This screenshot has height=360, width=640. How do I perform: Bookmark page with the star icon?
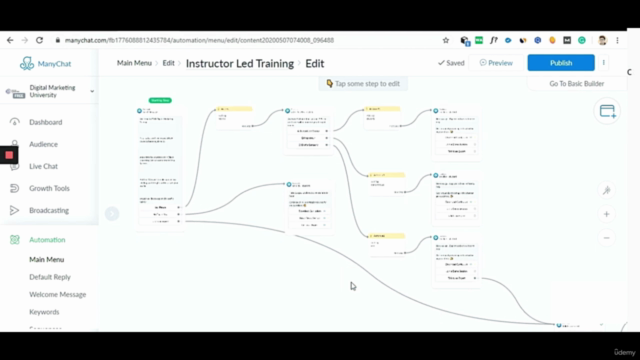(x=446, y=40)
